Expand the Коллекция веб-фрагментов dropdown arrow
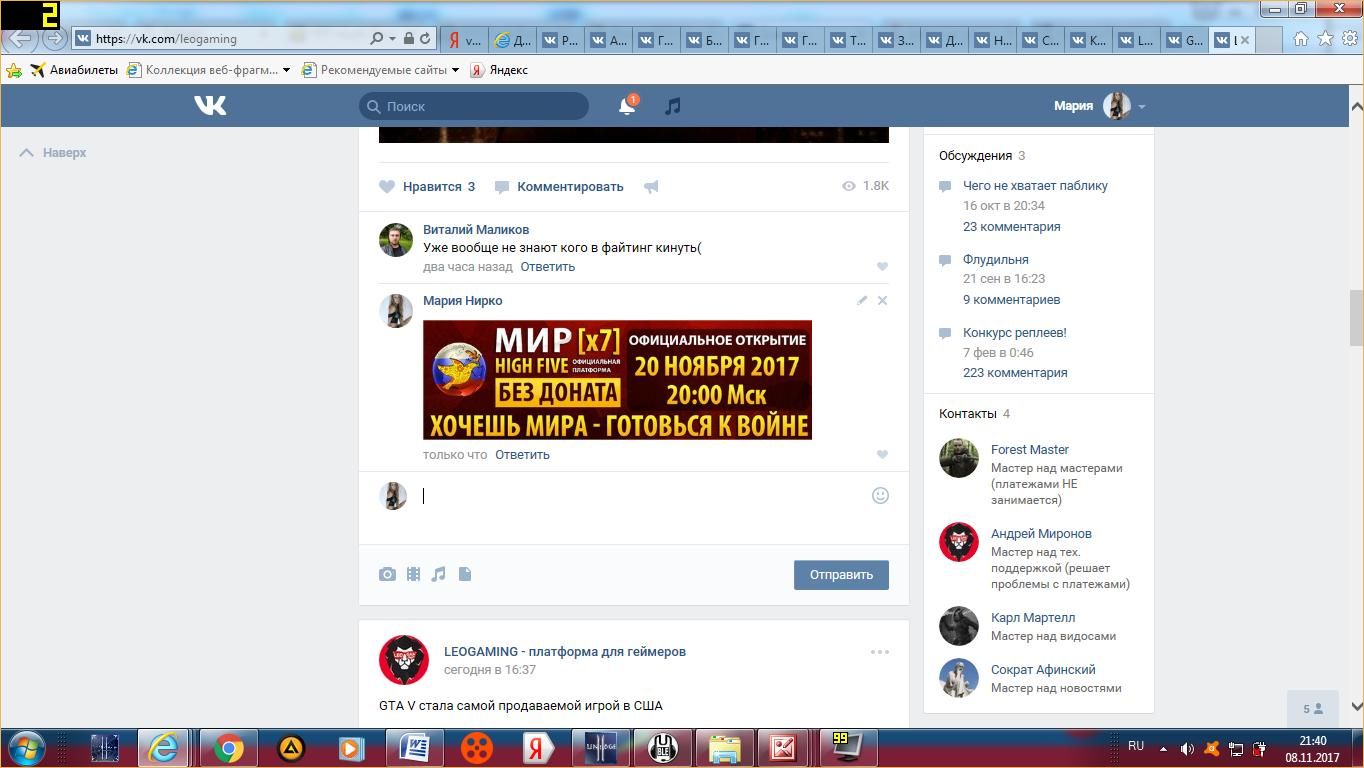Viewport: 1364px width, 768px height. (286, 70)
